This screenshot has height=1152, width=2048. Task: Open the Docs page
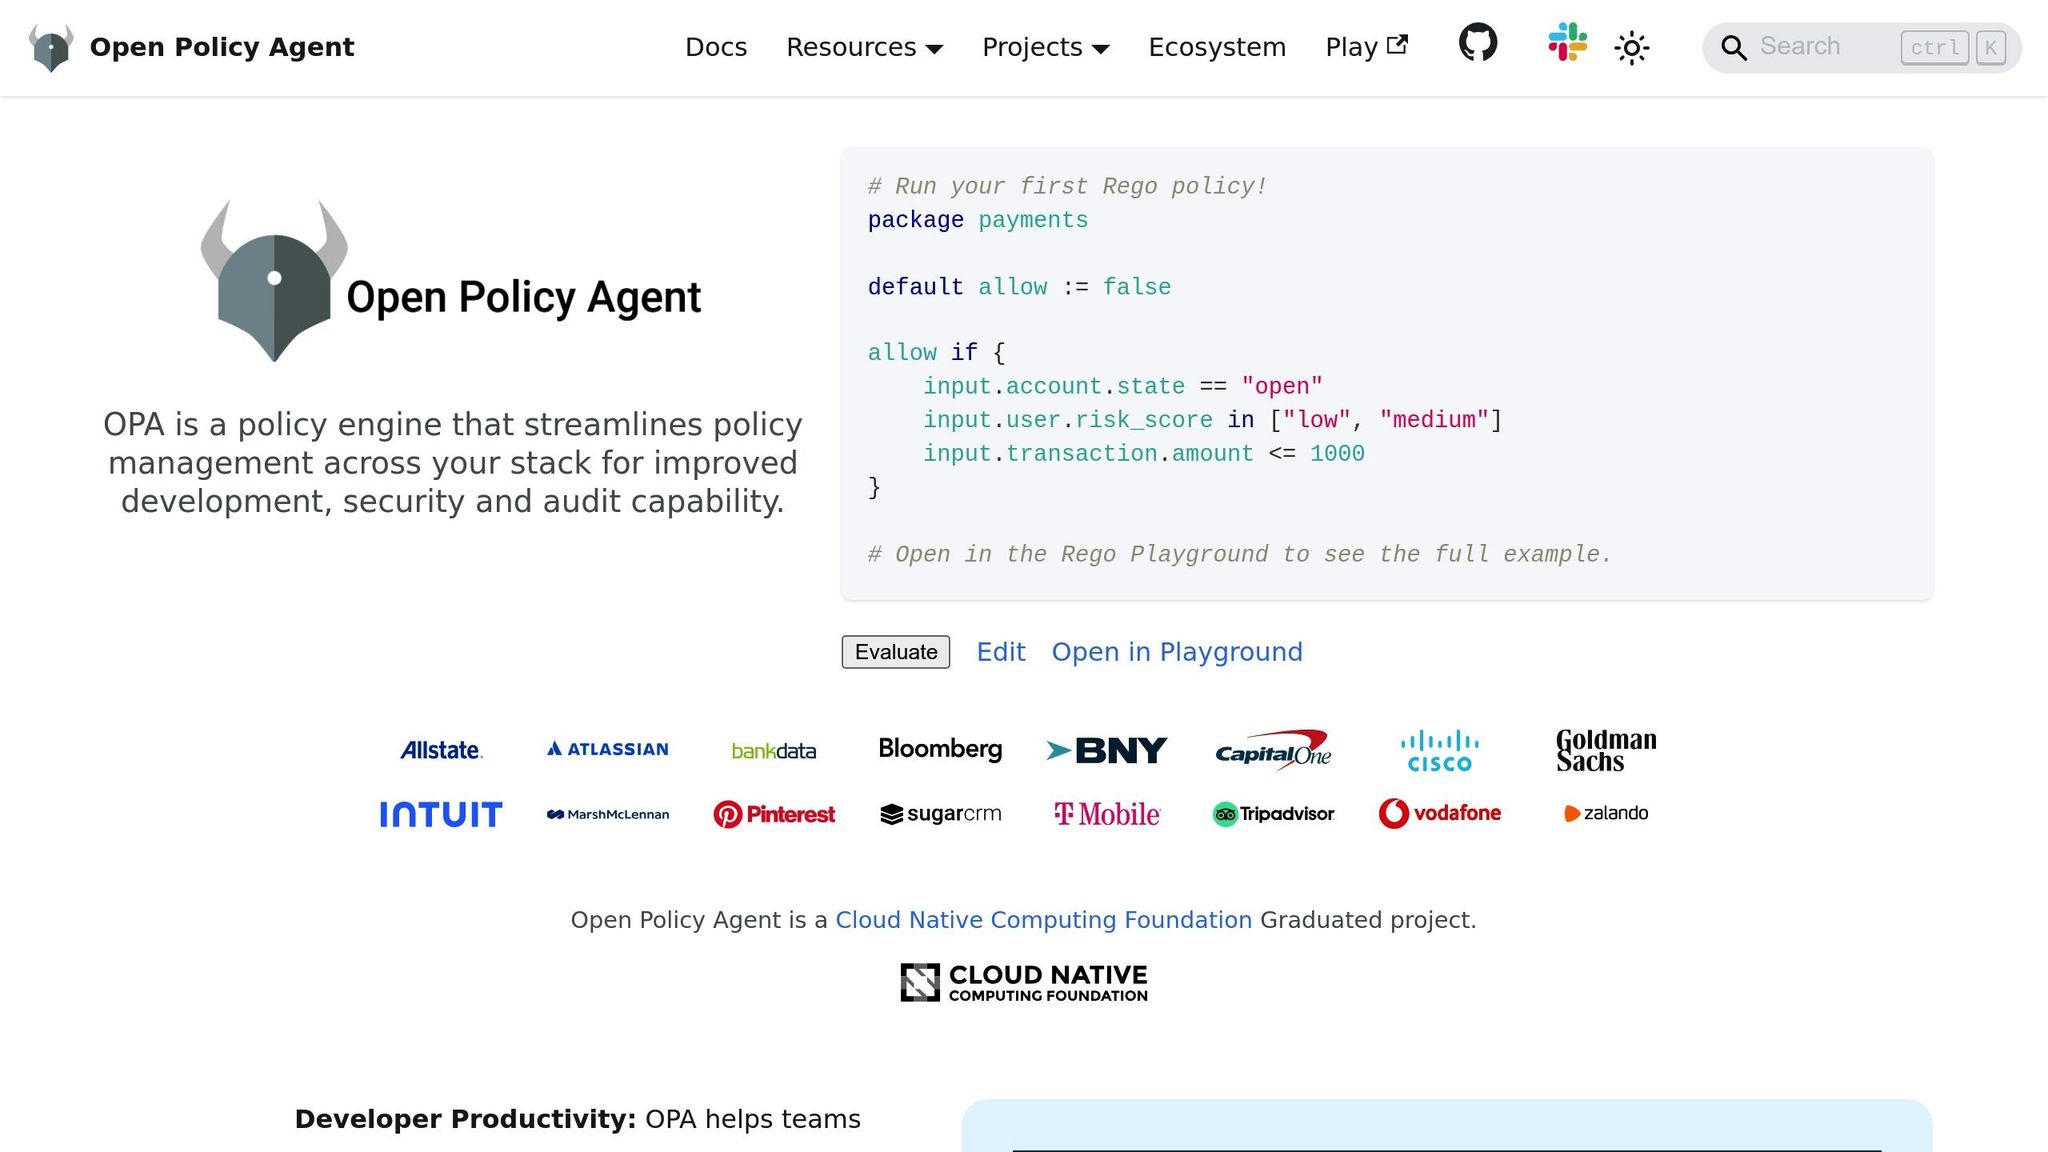716,46
